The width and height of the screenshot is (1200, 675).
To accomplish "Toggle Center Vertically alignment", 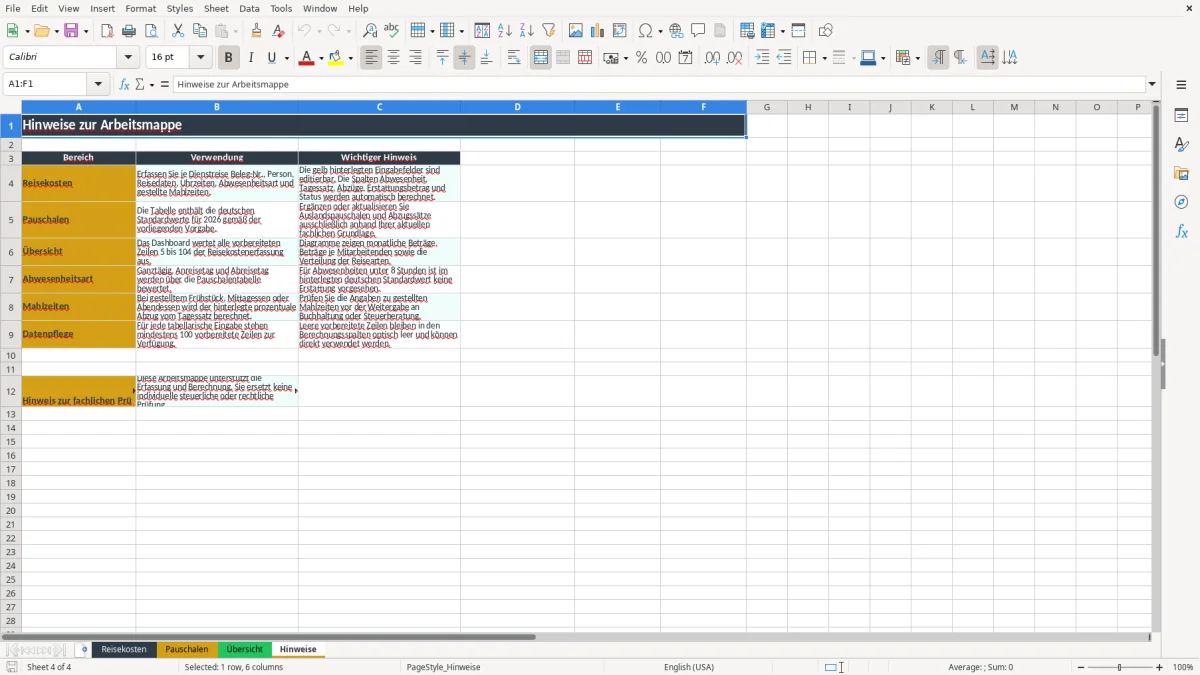I will [x=464, y=58].
